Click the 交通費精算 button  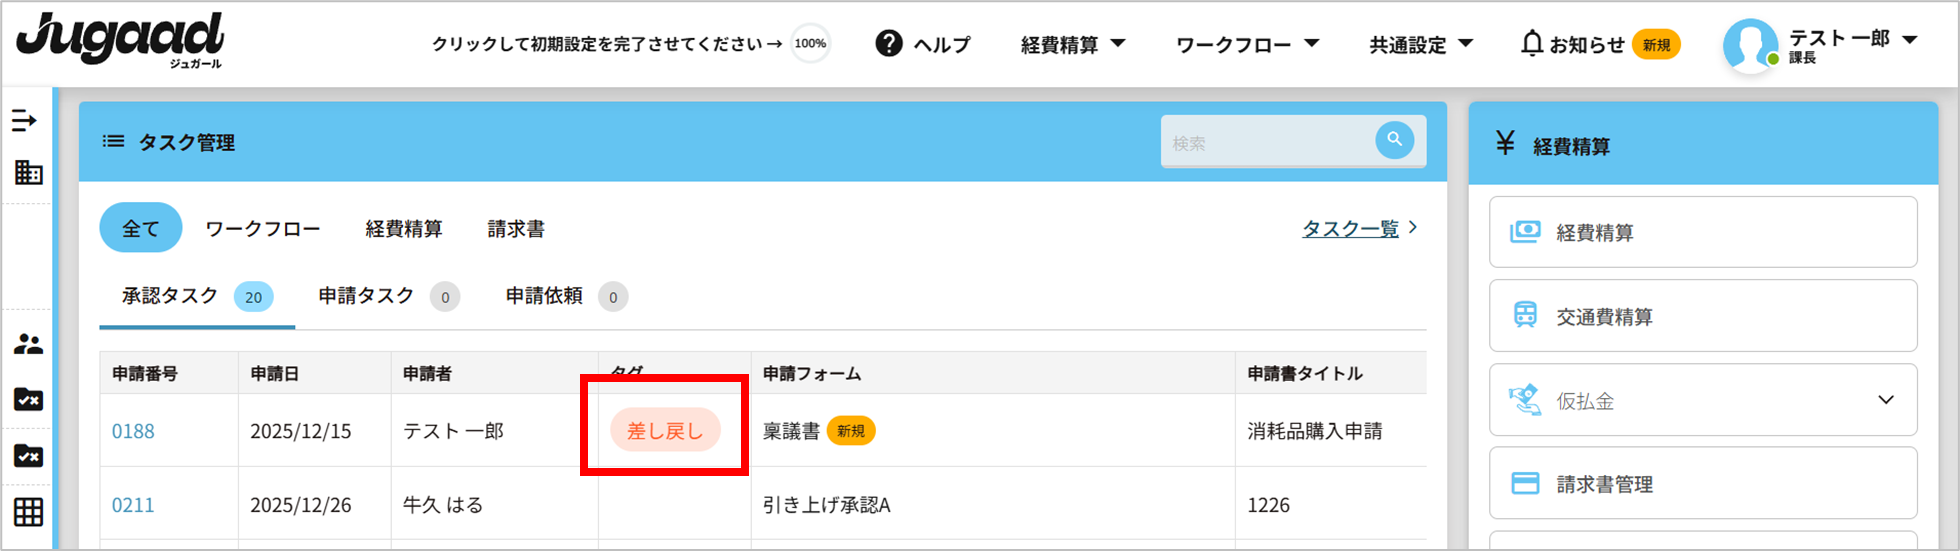point(1702,316)
